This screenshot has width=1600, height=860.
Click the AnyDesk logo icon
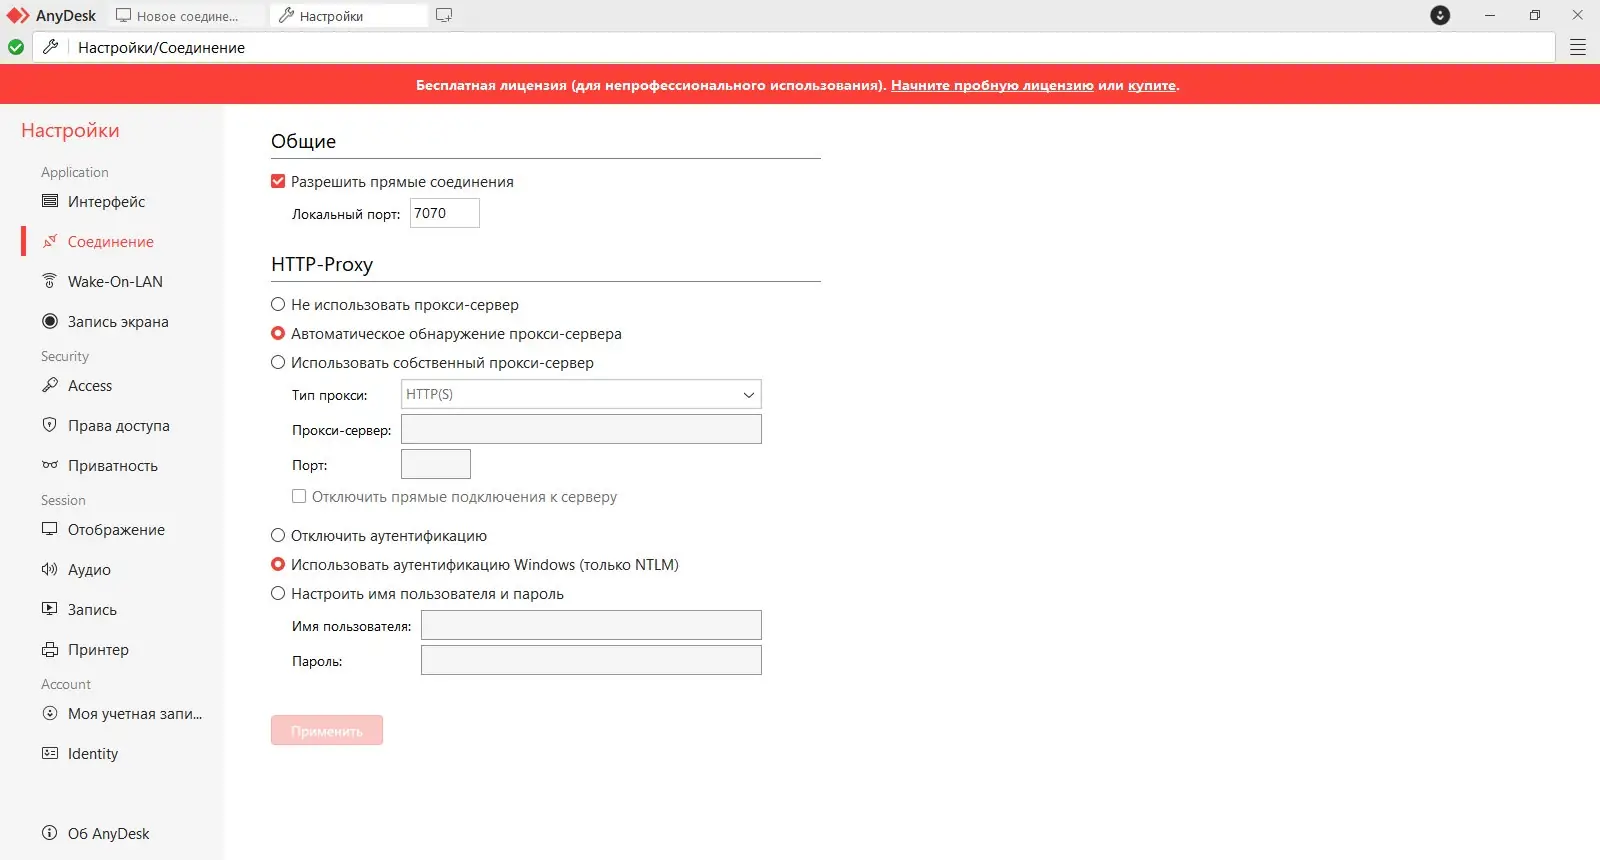pos(18,16)
